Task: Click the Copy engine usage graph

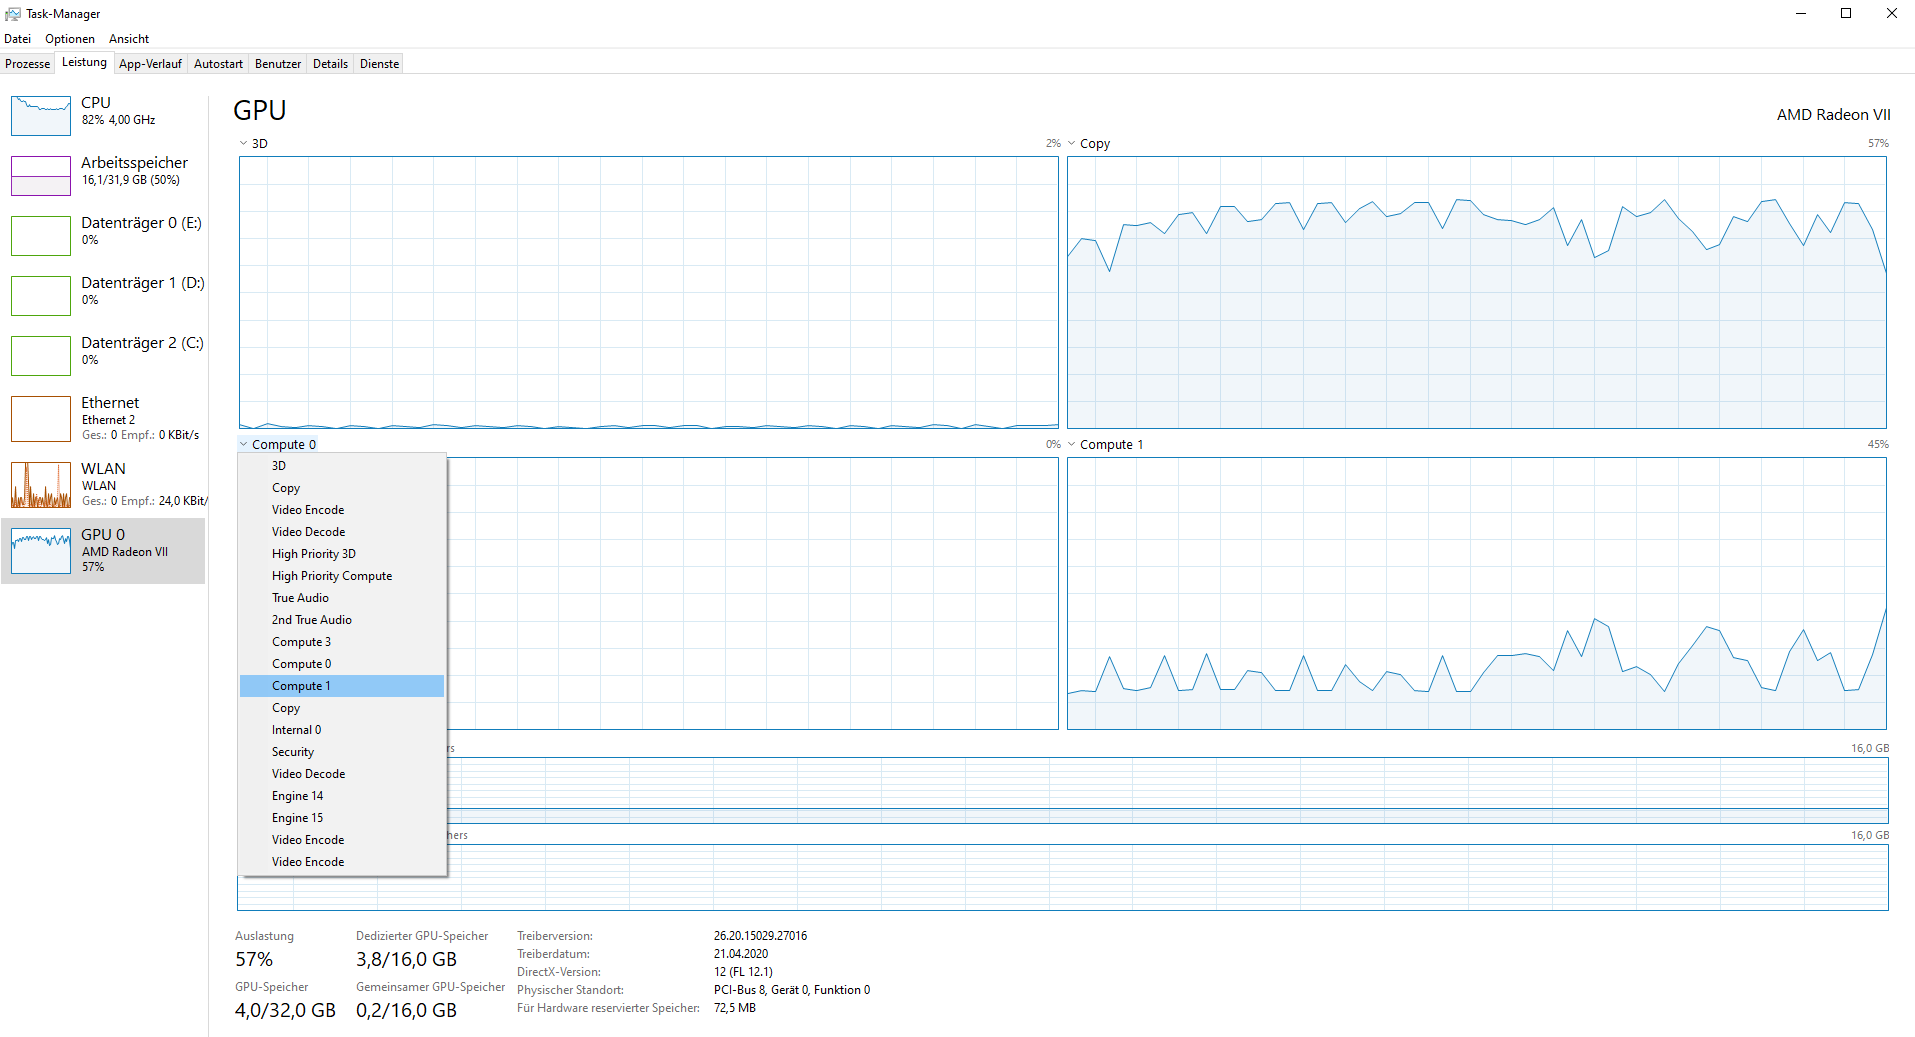Action: tap(1476, 292)
